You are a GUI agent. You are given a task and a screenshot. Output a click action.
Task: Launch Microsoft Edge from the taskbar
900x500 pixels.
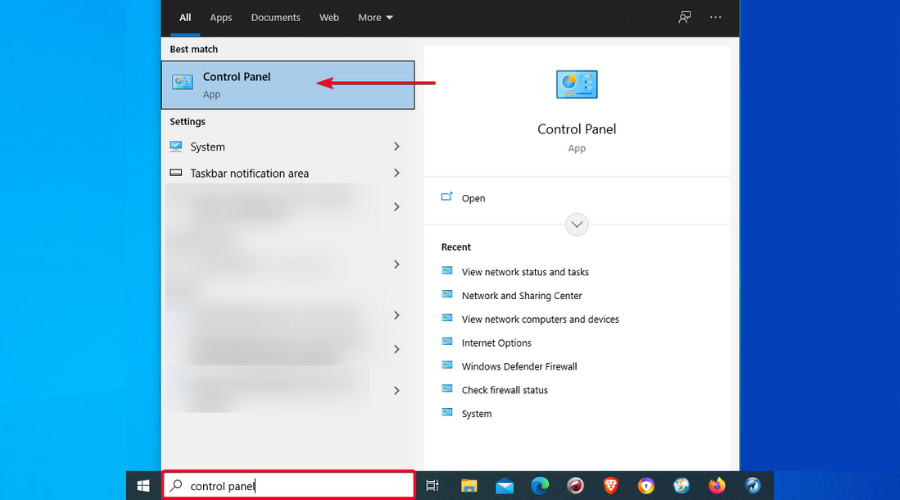[x=540, y=486]
